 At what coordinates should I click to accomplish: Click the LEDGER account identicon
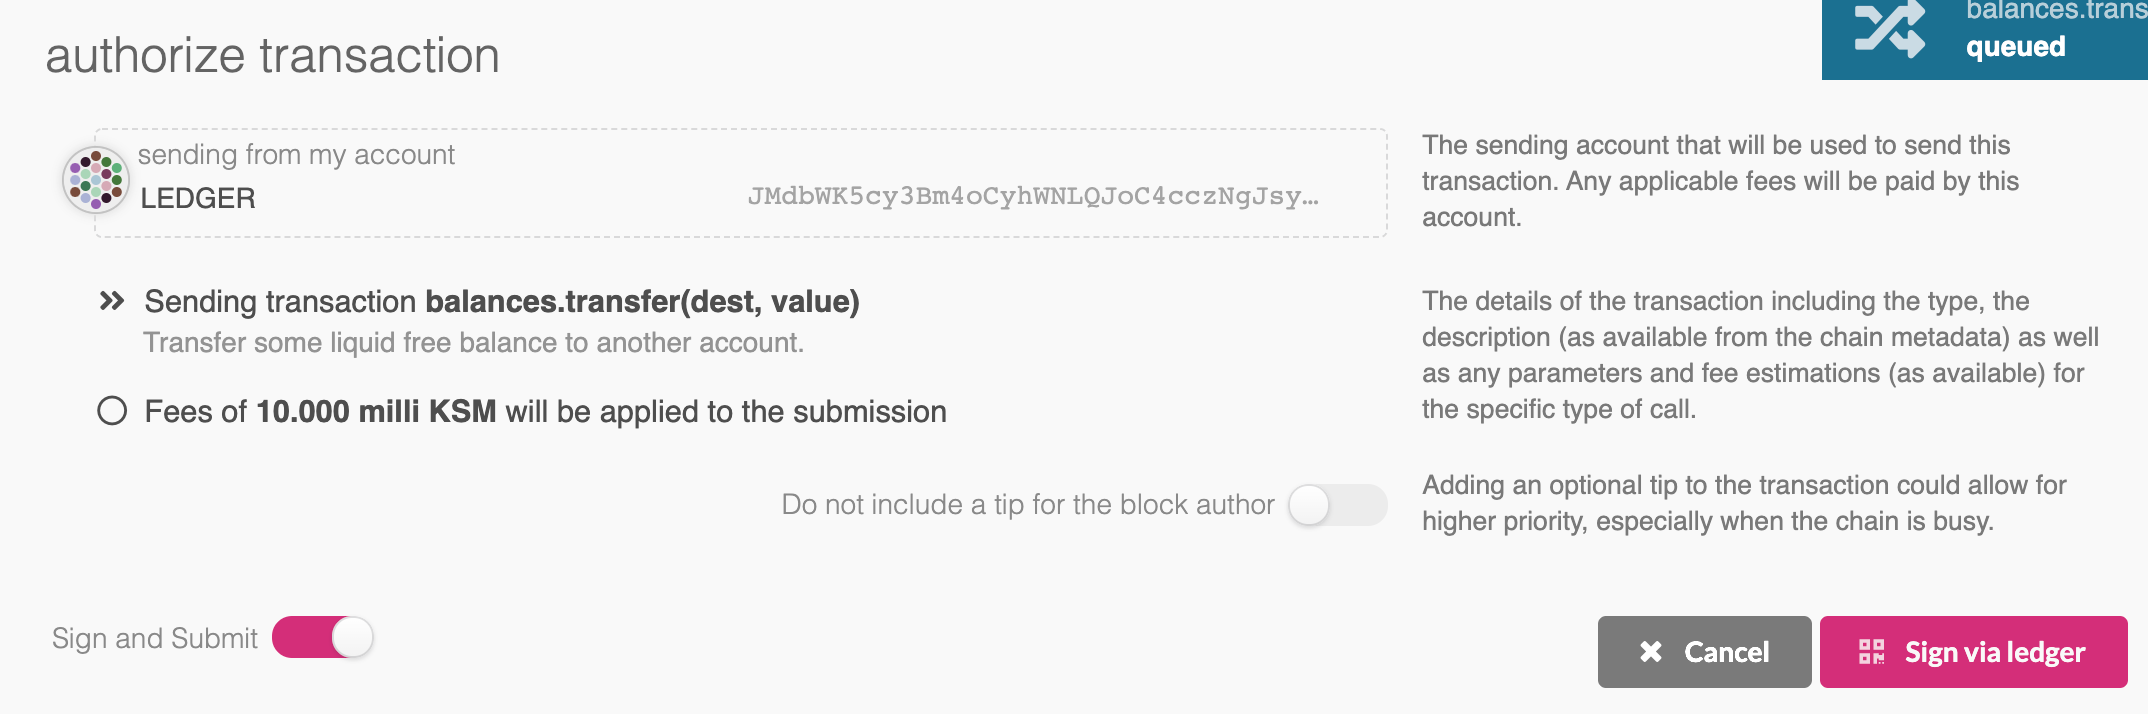(x=96, y=180)
